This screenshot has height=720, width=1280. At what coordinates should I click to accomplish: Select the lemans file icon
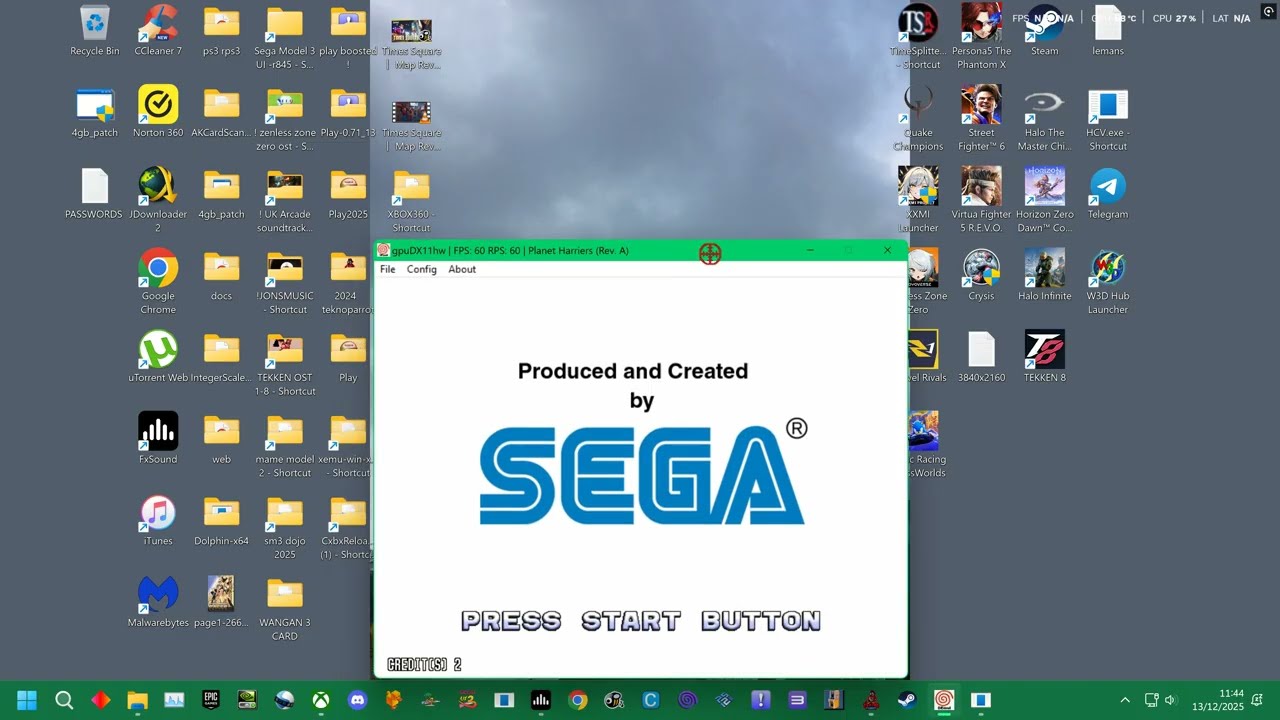tap(1108, 31)
